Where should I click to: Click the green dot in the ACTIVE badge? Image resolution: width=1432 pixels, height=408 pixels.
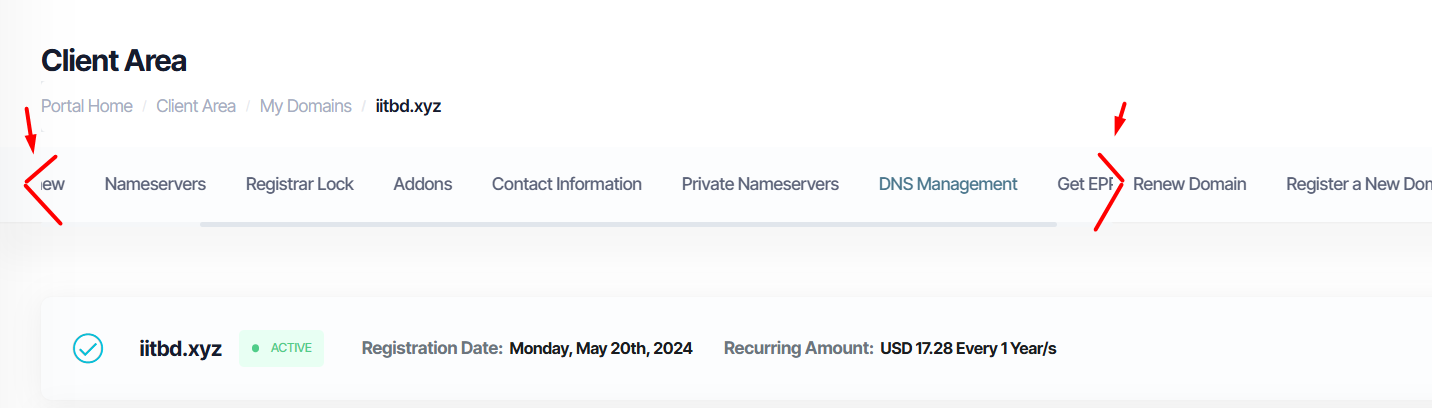point(255,348)
